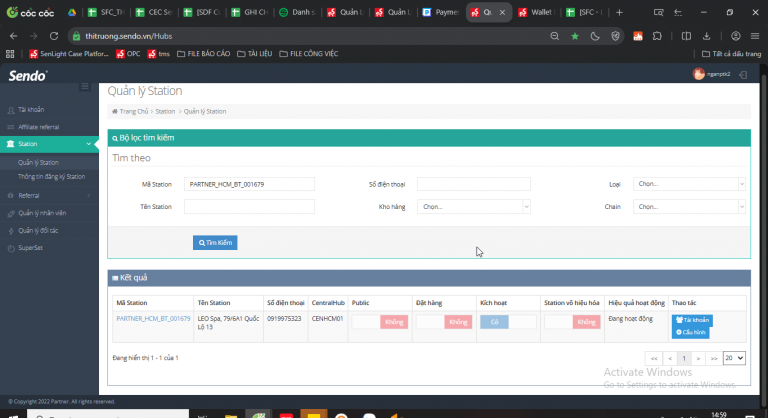Click the Số điện thoại input field
This screenshot has height=418, width=768.
tap(474, 184)
